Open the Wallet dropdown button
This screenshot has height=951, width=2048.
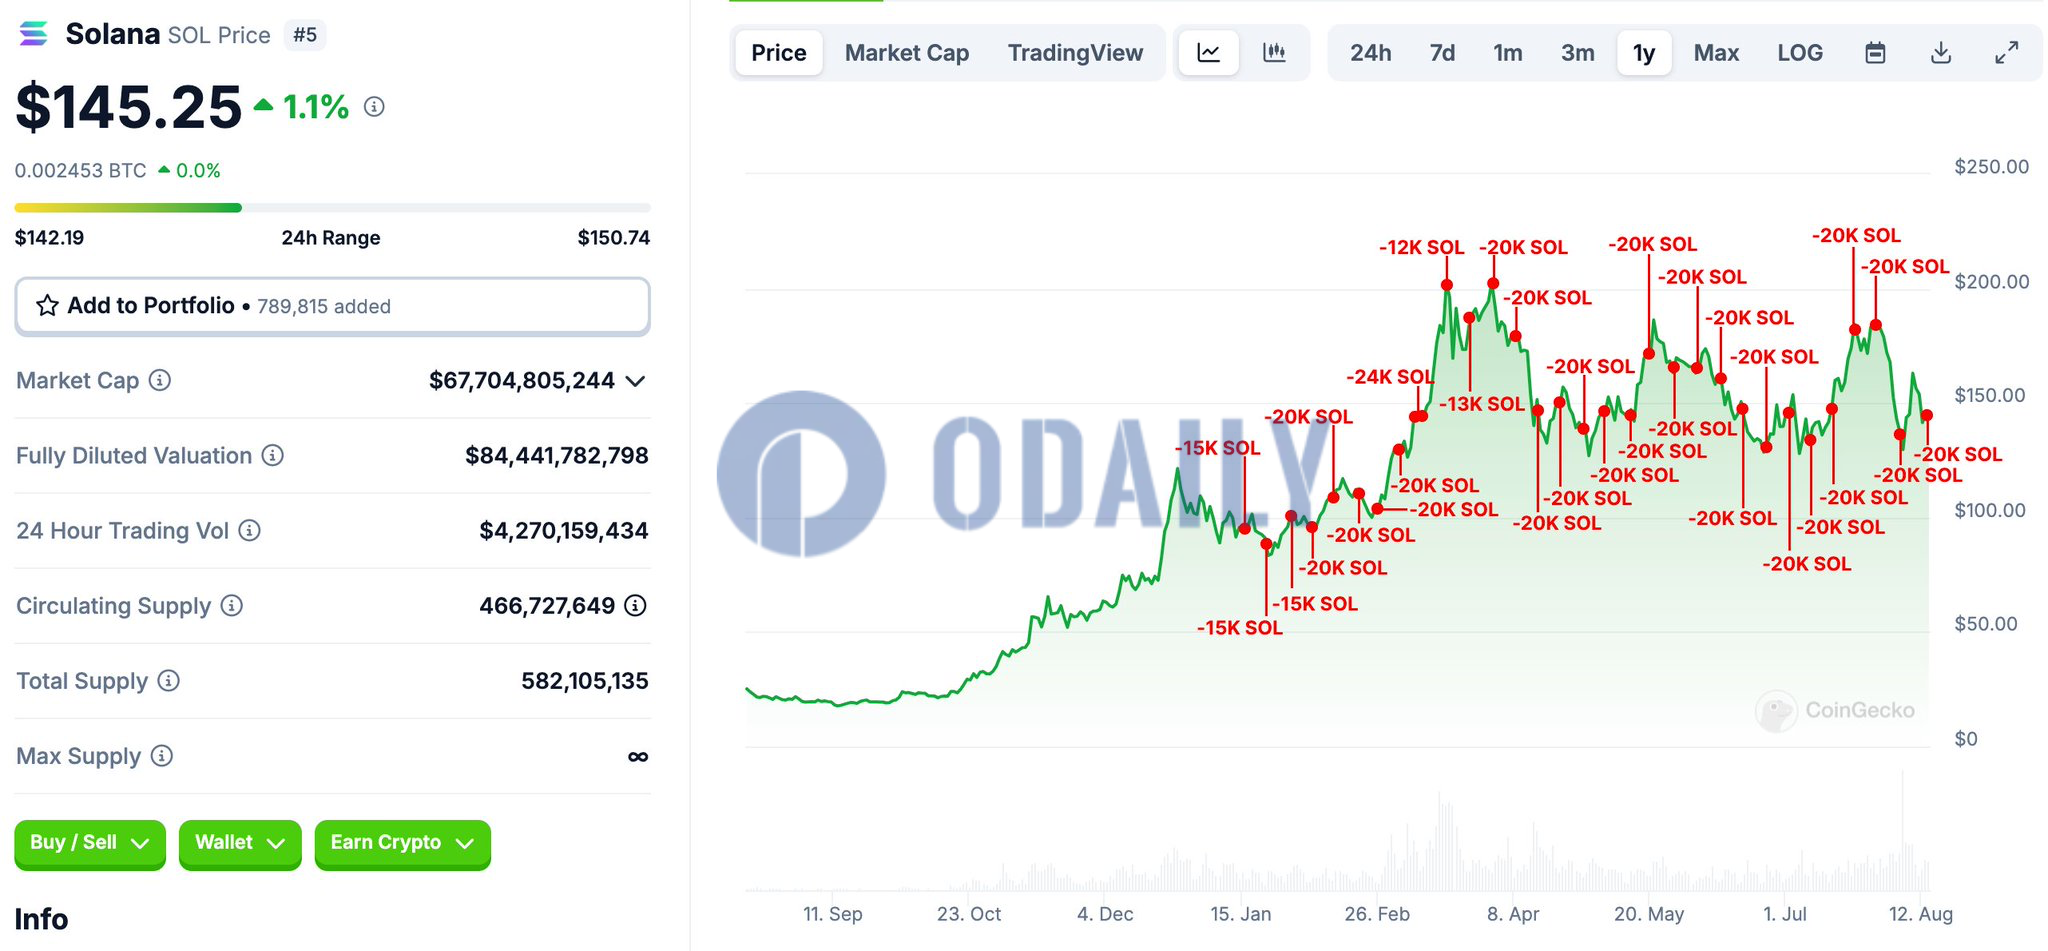pyautogui.click(x=240, y=843)
